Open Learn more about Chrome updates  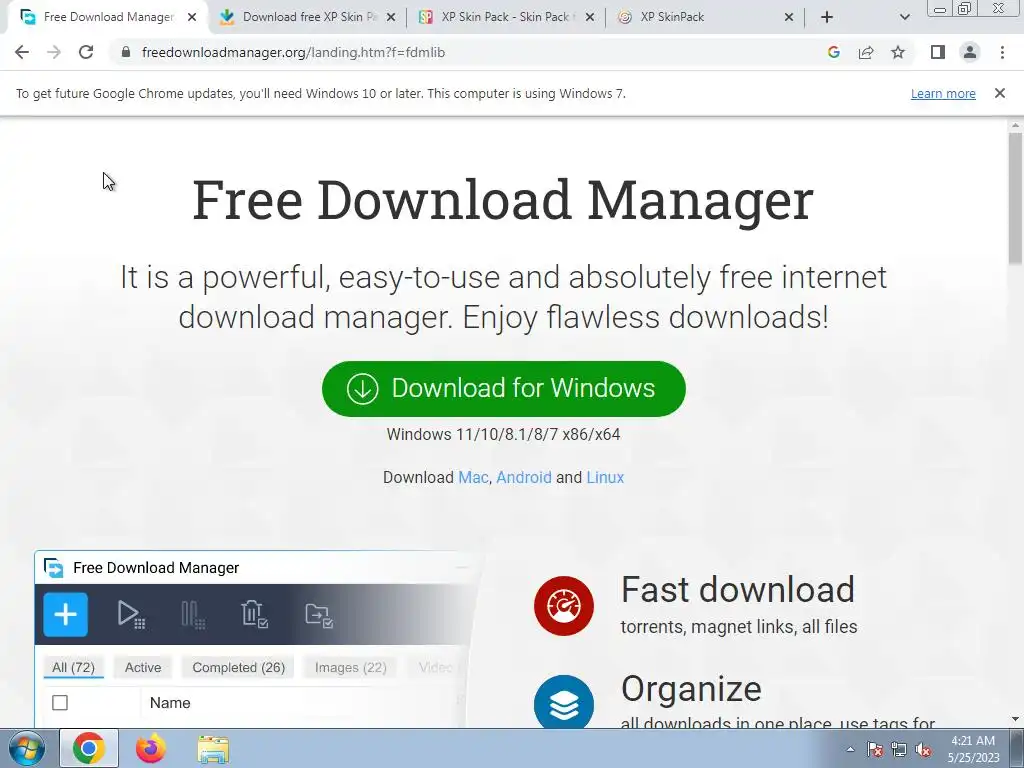pos(943,93)
